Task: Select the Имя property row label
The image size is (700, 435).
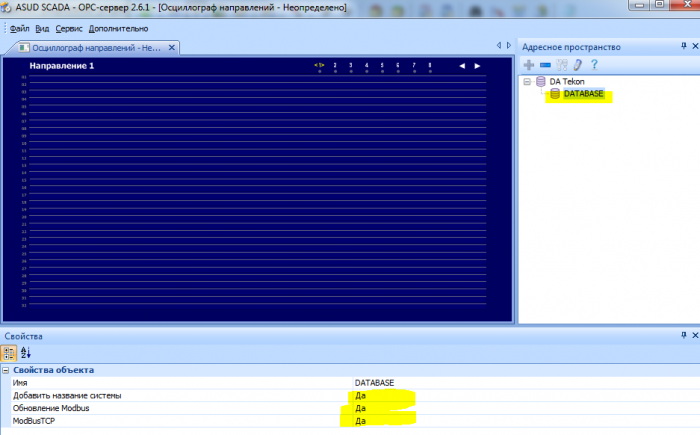Action: 20,383
